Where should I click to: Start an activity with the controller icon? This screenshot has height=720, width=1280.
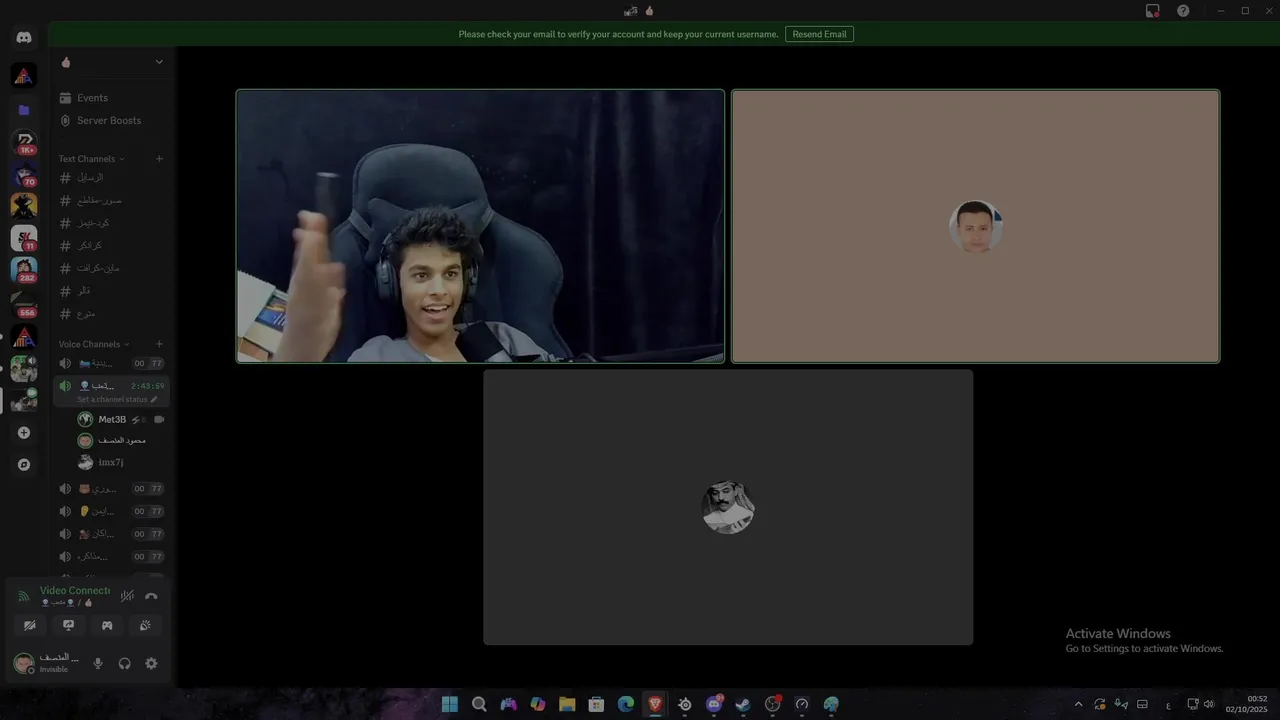point(107,626)
